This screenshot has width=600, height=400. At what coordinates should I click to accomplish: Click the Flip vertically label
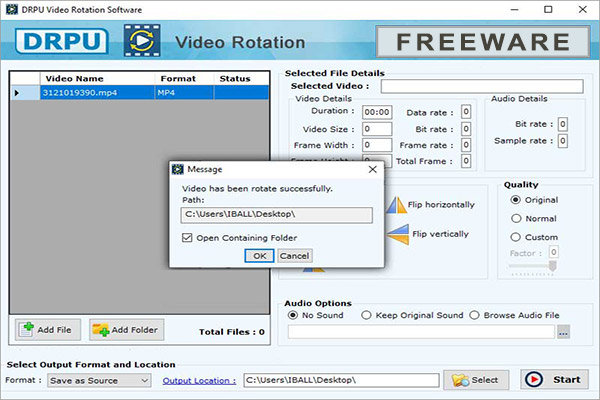click(x=440, y=234)
